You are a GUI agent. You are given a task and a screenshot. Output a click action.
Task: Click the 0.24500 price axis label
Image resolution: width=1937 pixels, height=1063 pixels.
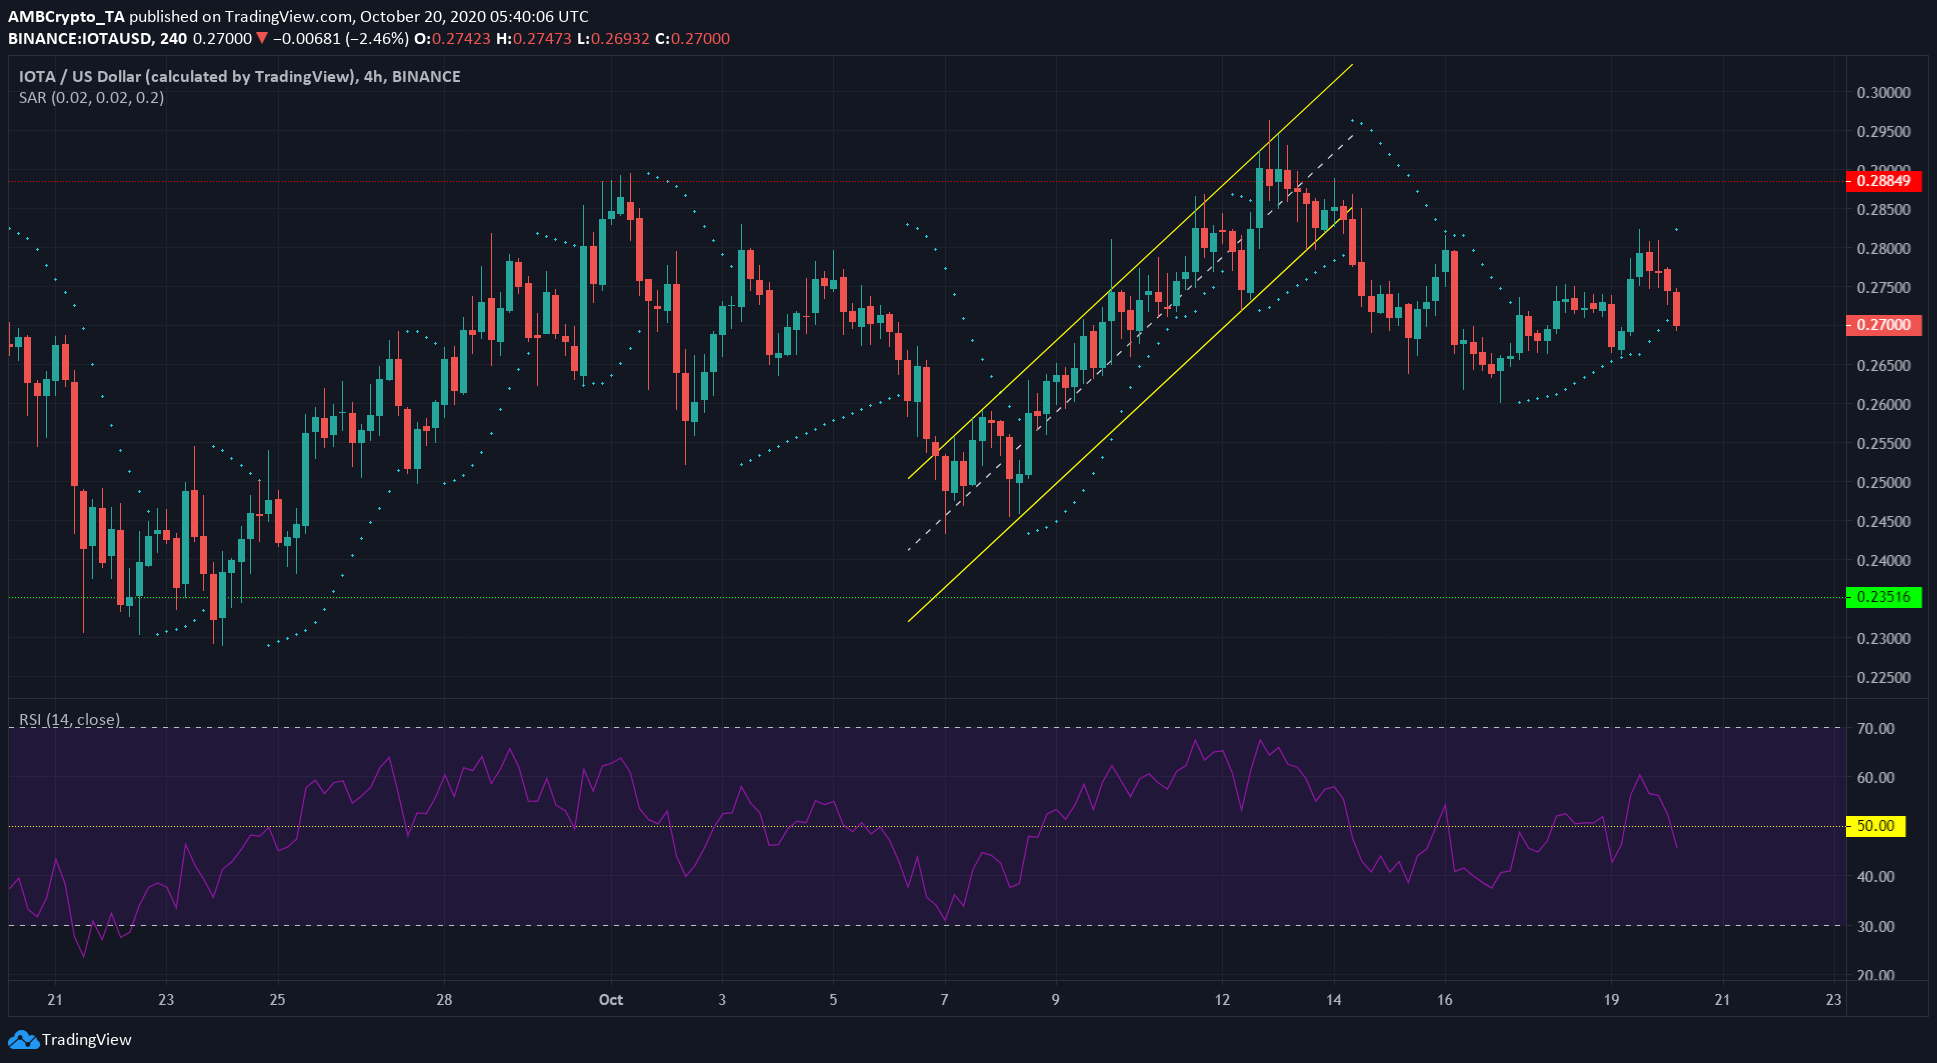(x=1883, y=522)
